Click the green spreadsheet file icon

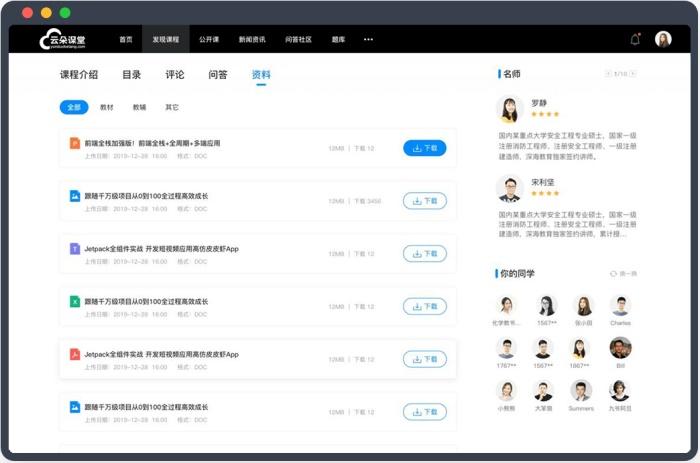click(75, 302)
